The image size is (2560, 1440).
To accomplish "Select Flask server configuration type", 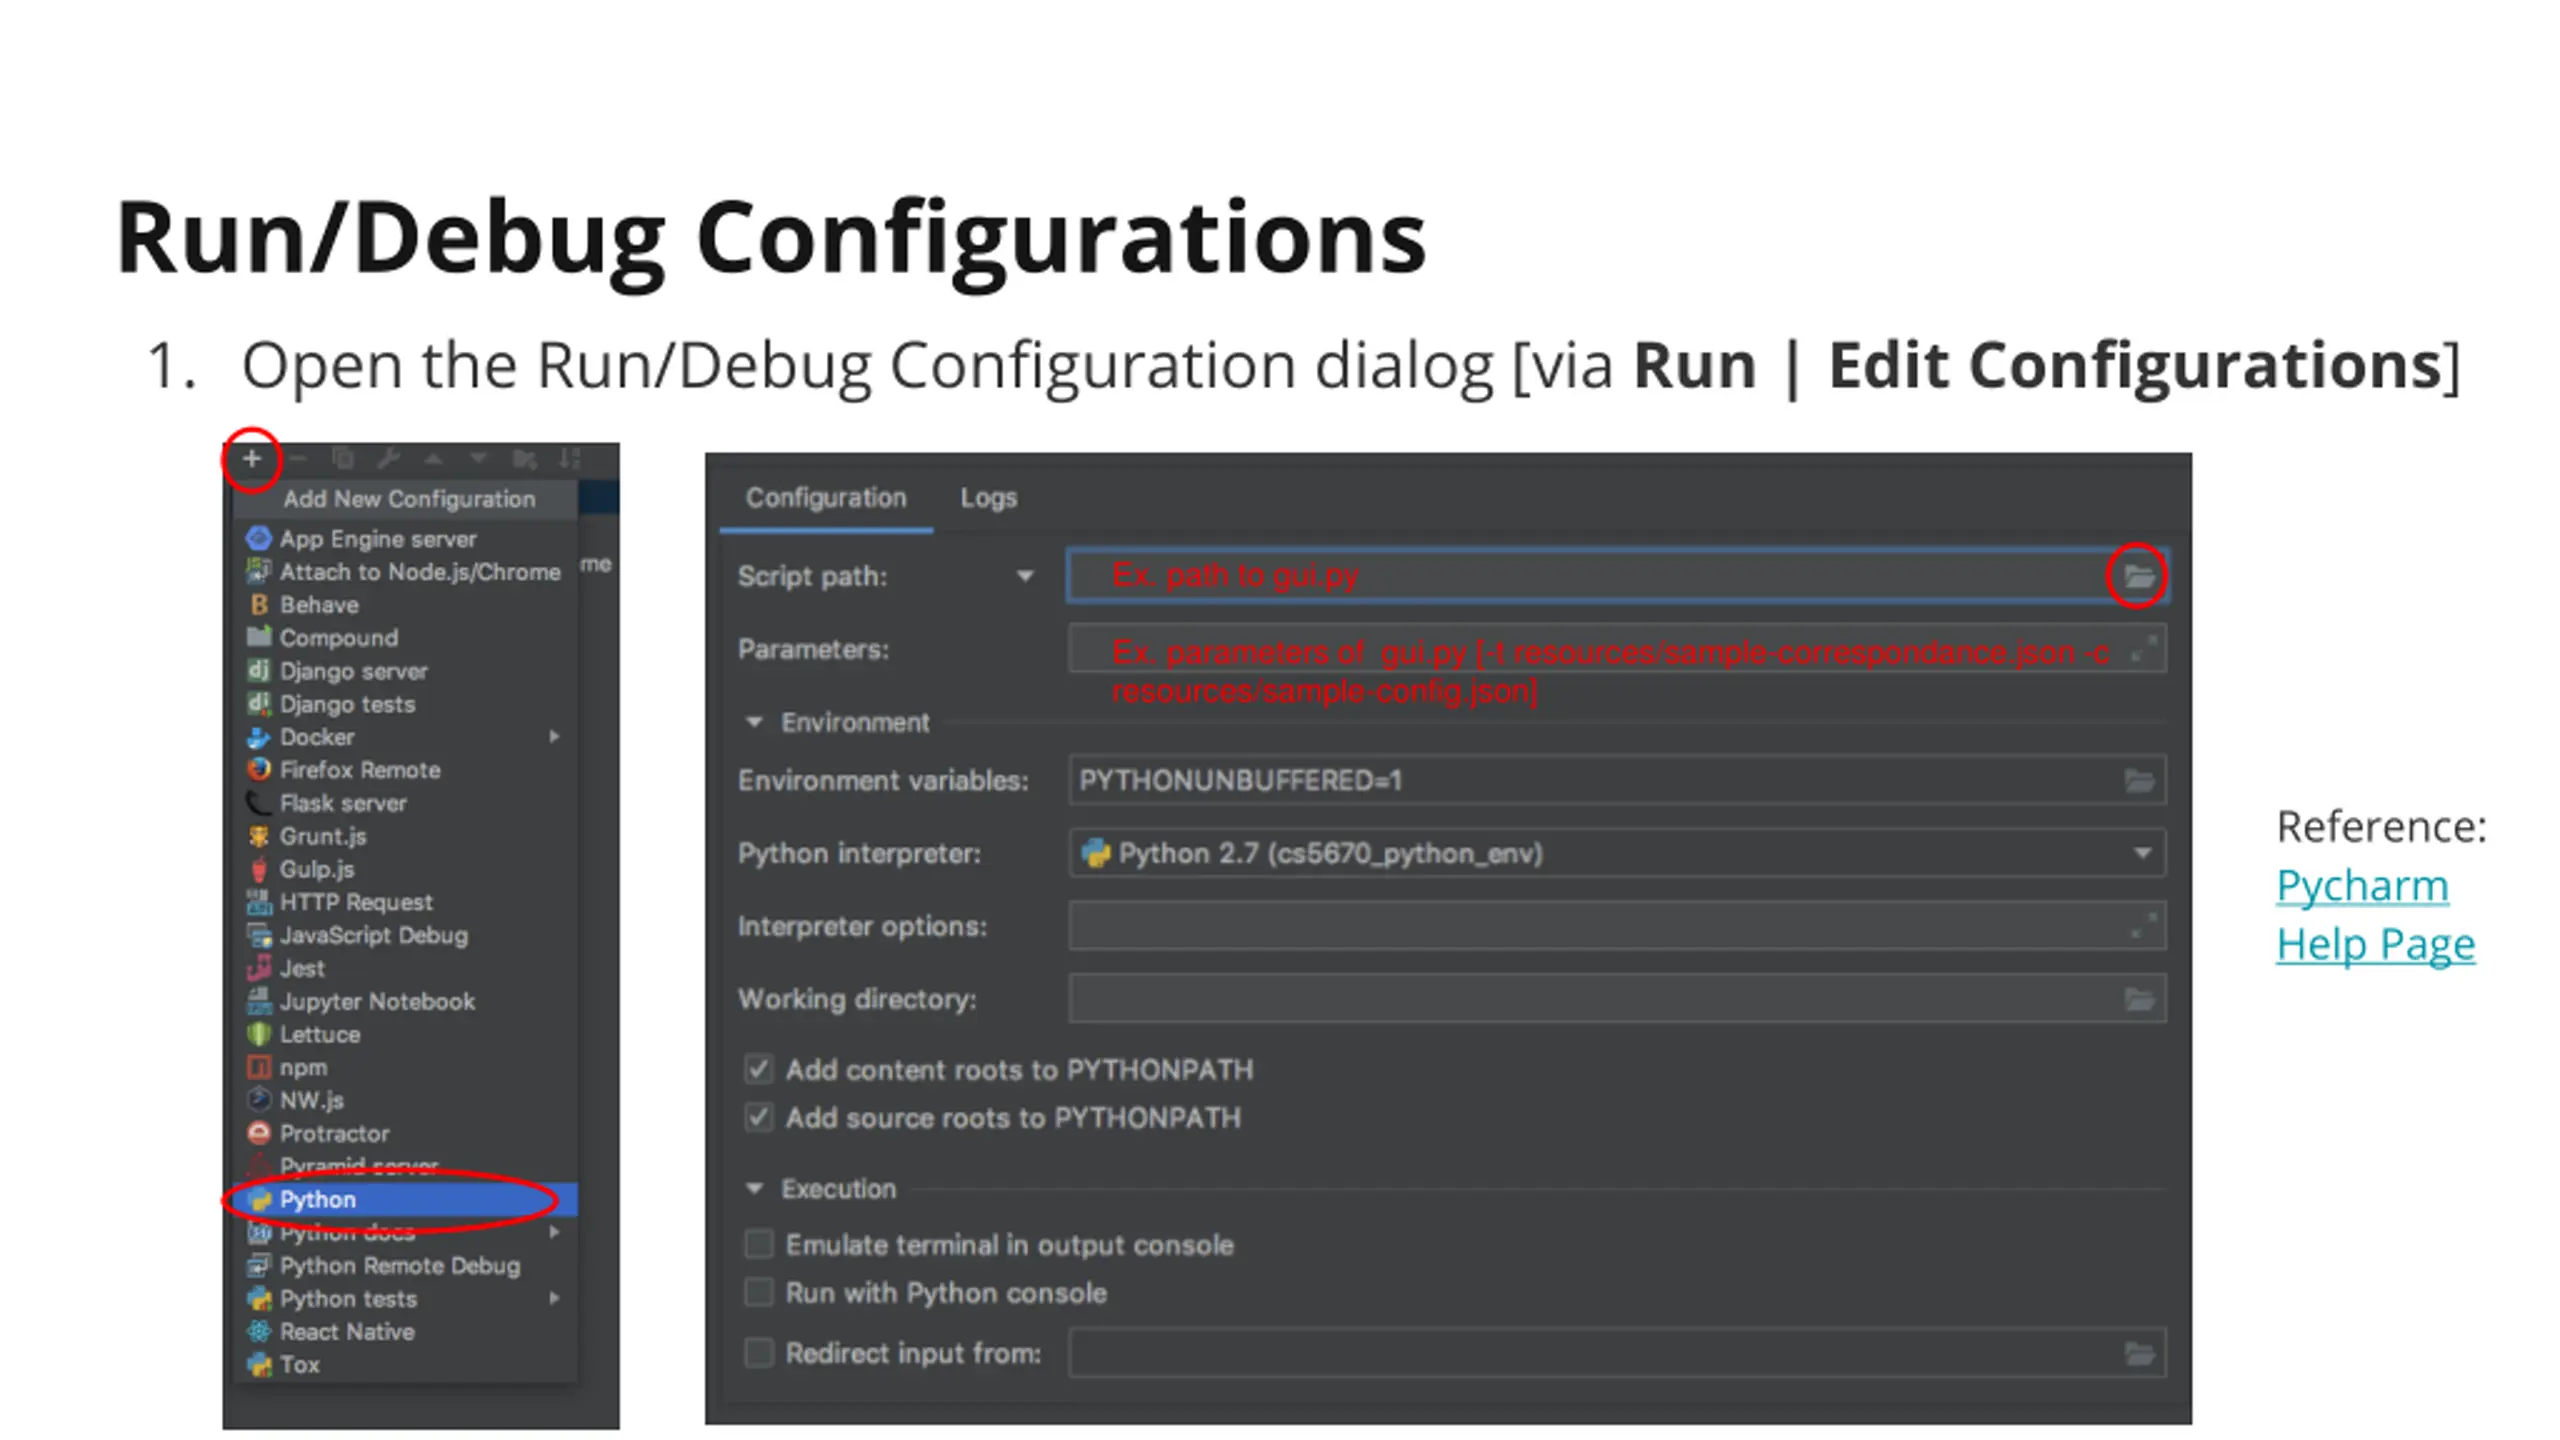I will coord(406,803).
